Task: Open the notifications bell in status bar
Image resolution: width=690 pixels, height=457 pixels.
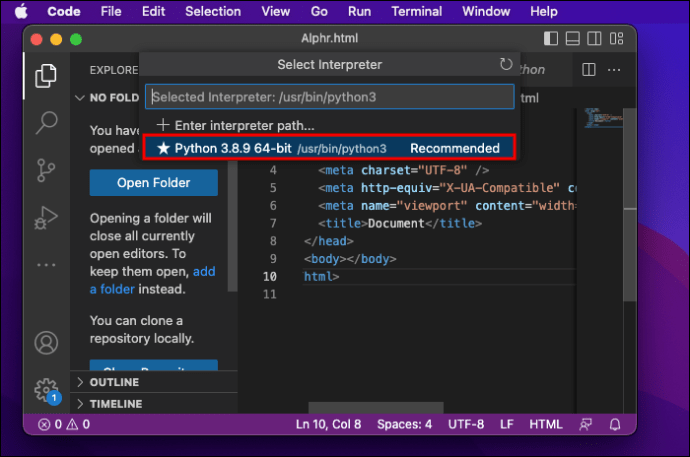Action: (x=615, y=424)
